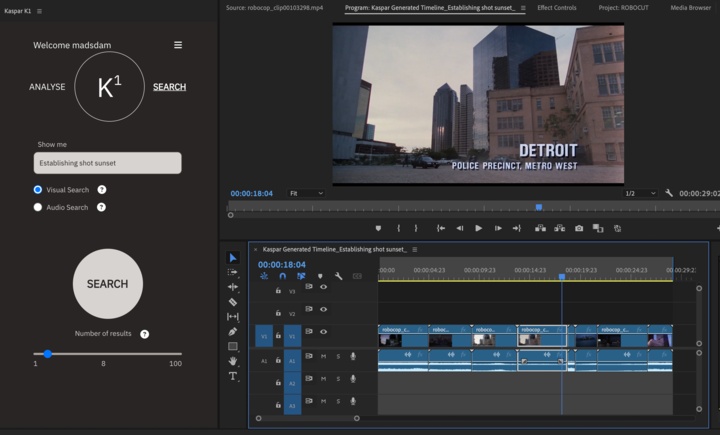Solo audio track A1
This screenshot has height=435, width=720.
pos(338,356)
